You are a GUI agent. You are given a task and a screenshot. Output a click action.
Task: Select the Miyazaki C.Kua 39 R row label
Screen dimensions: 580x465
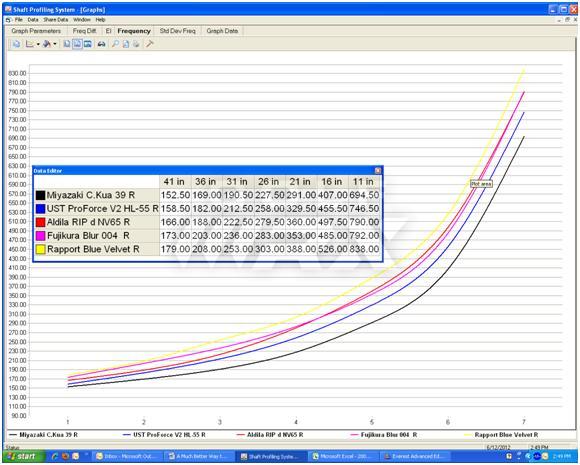pyautogui.click(x=91, y=195)
